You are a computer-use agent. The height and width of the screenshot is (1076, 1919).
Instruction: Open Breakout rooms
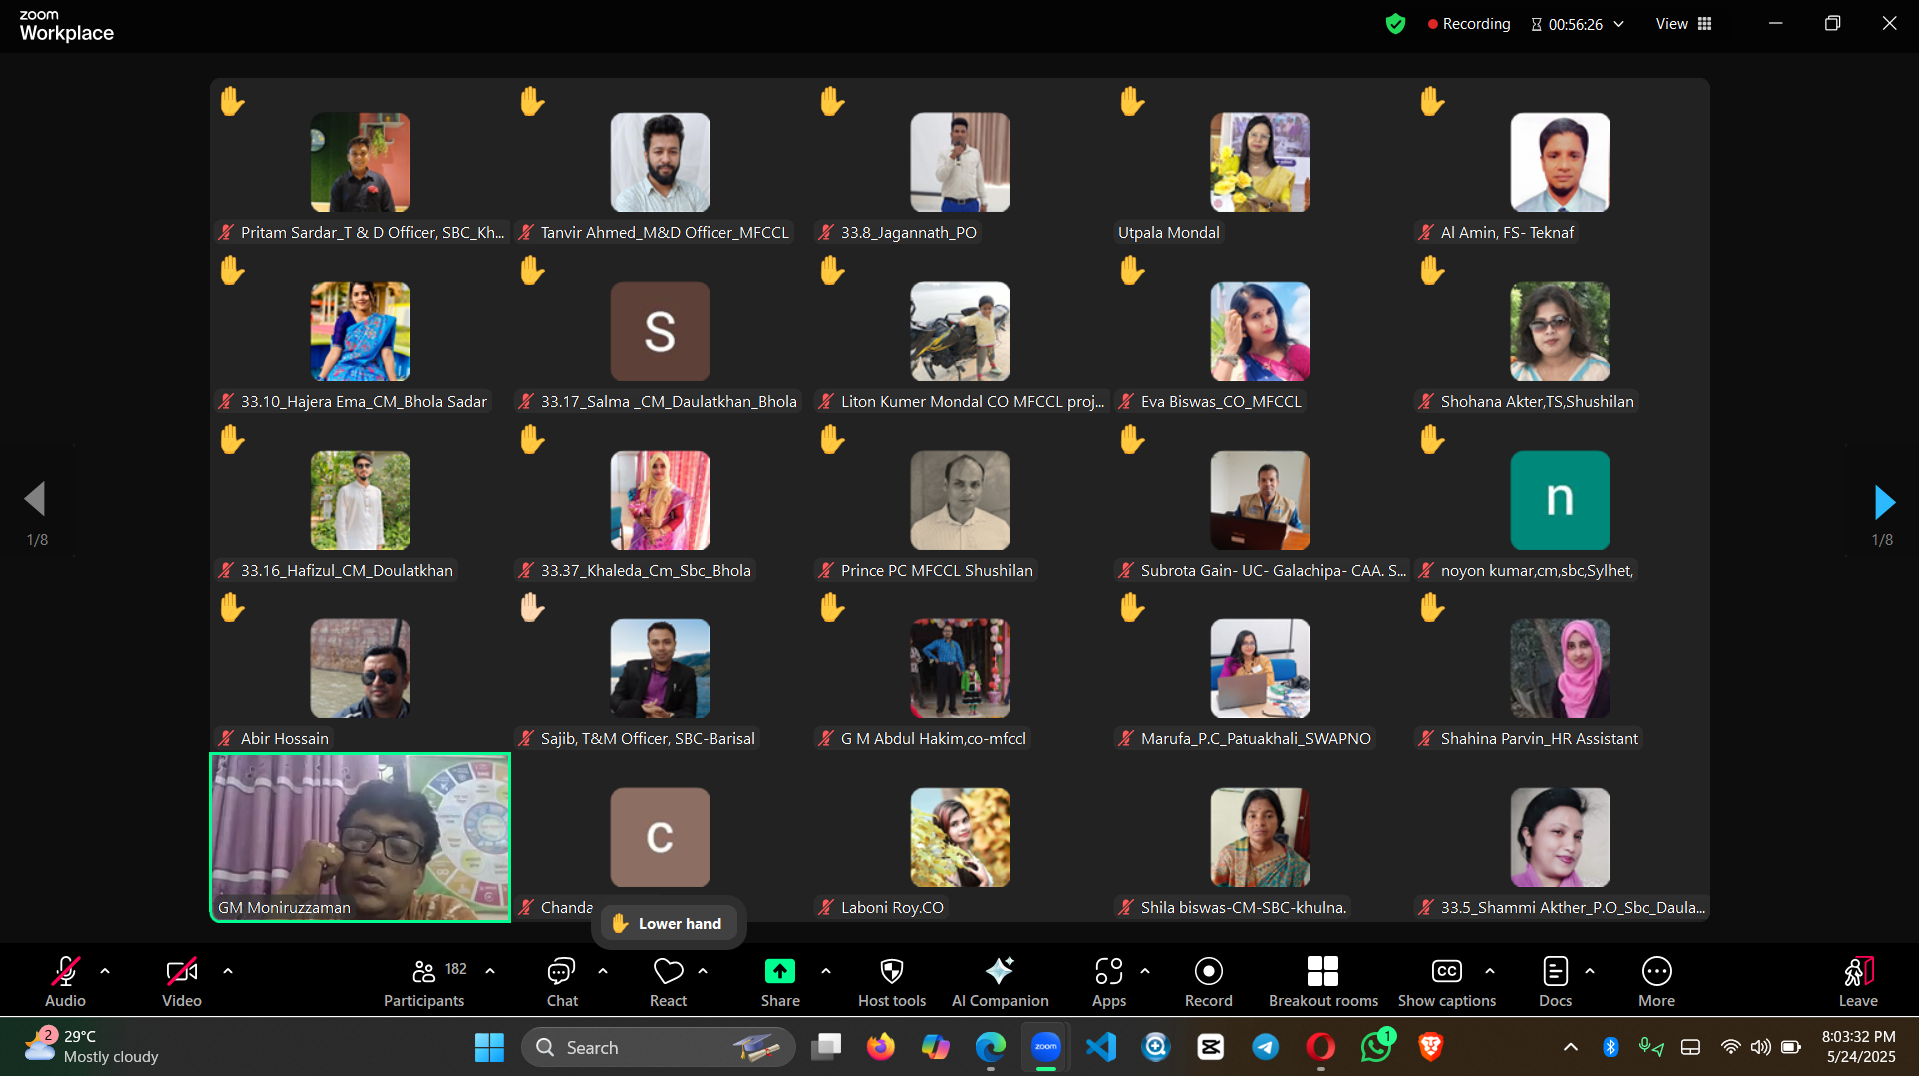tap(1322, 981)
